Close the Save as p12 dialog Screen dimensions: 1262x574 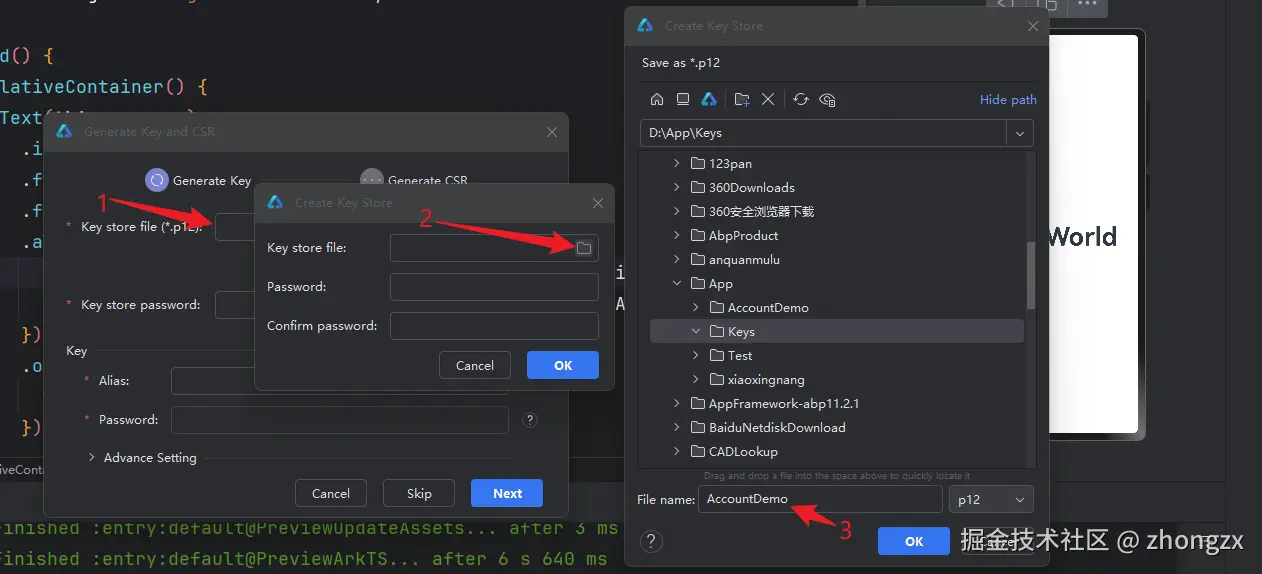[x=1032, y=26]
